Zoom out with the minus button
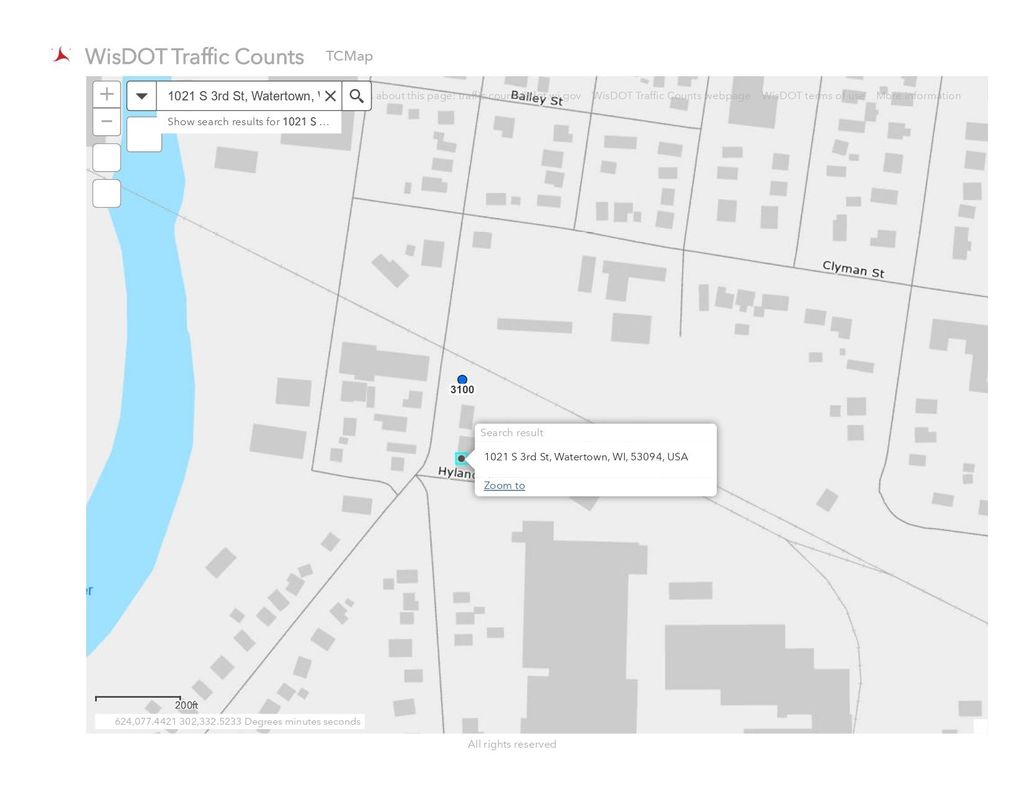Viewport: 1024px width, 791px height. (106, 123)
